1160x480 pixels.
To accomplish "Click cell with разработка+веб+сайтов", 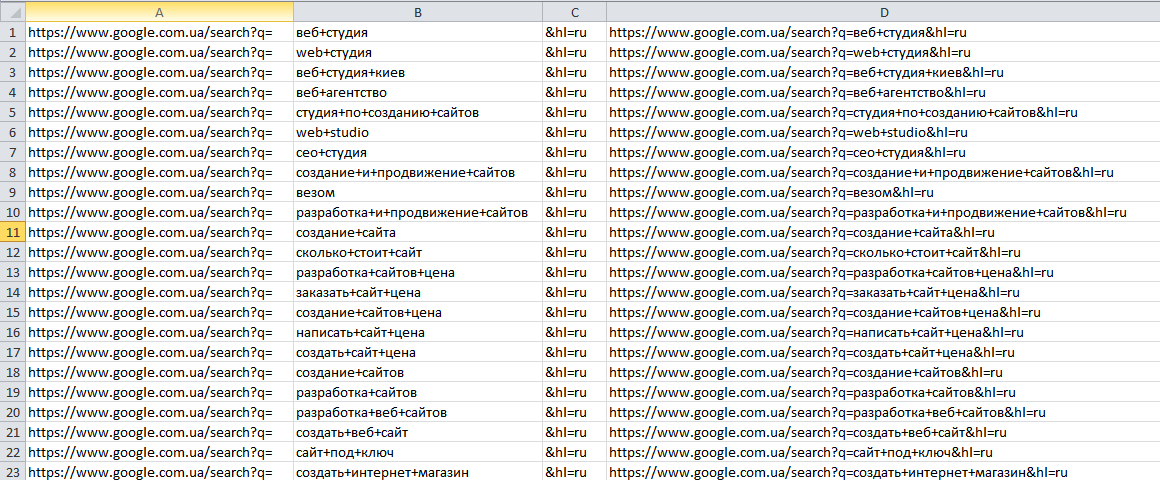I will [x=418, y=412].
